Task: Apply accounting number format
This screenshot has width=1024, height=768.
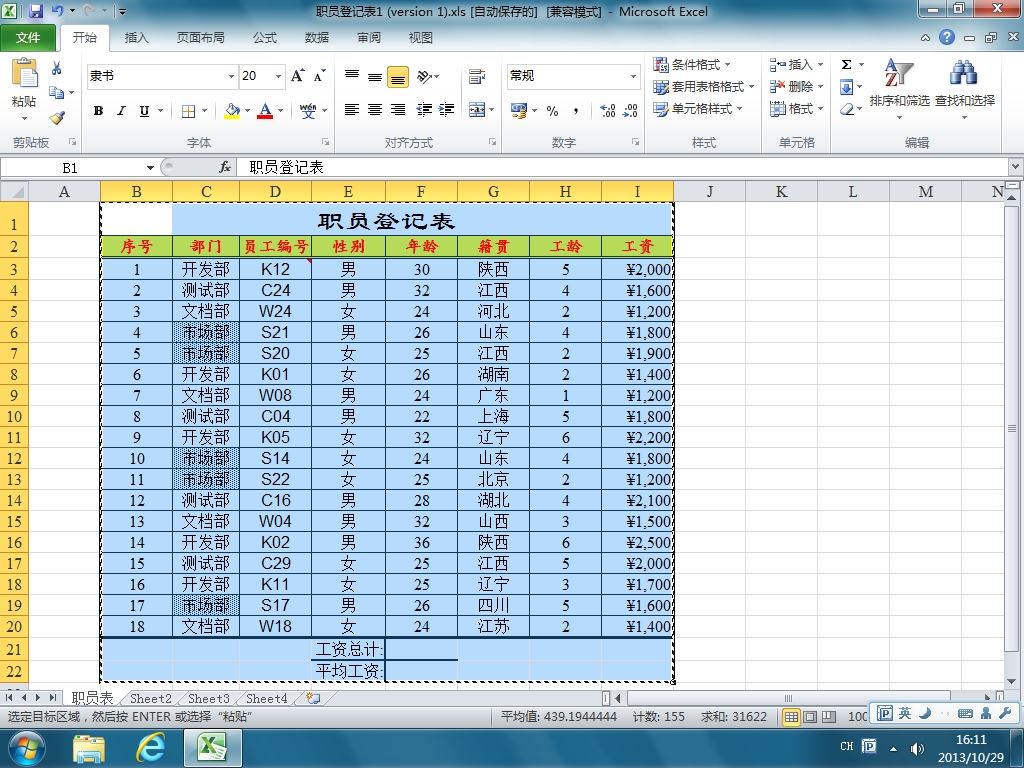Action: click(519, 110)
